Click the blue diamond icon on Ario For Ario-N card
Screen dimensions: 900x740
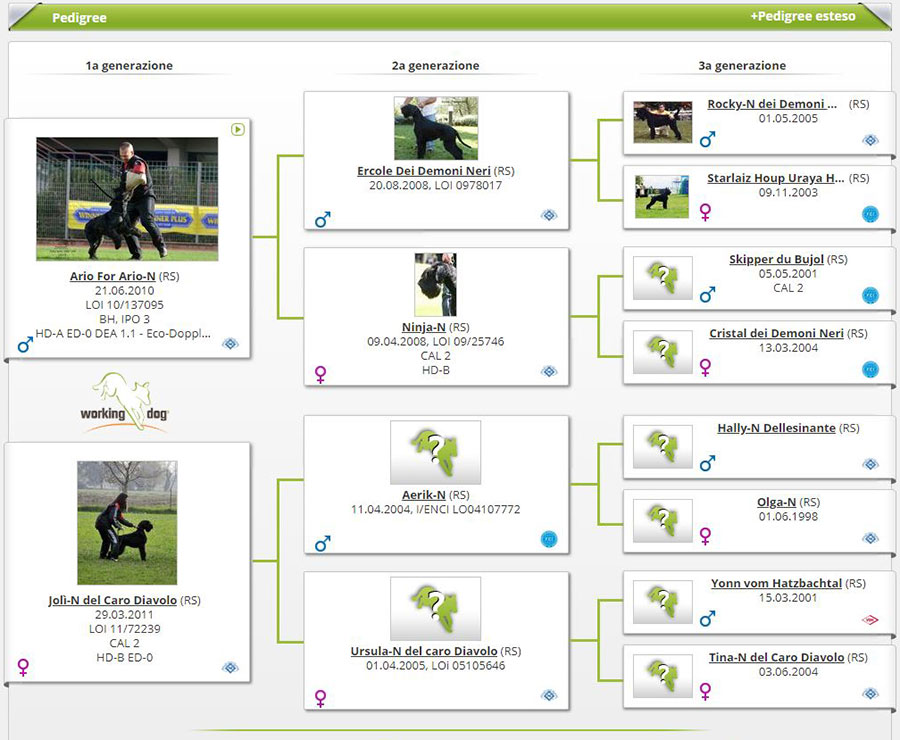click(x=230, y=343)
